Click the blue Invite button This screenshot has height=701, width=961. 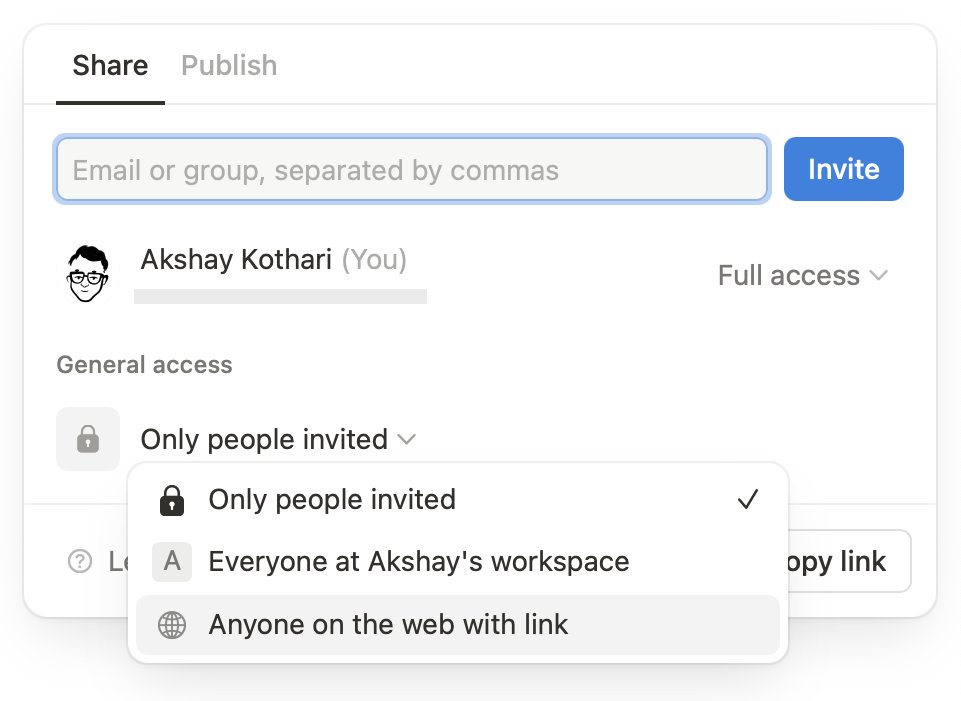(843, 169)
